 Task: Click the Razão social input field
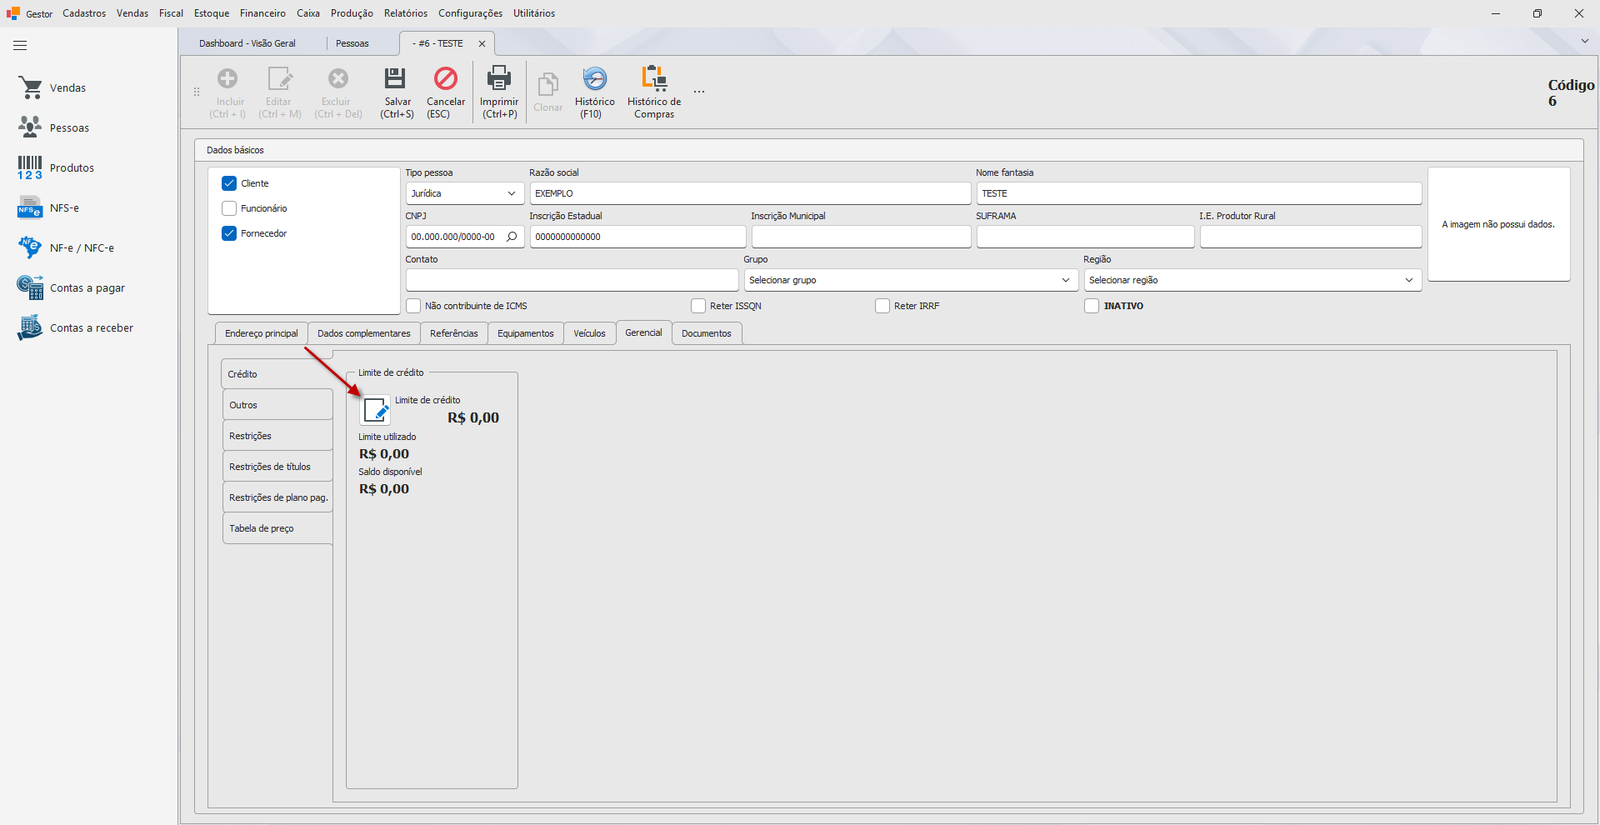point(750,193)
